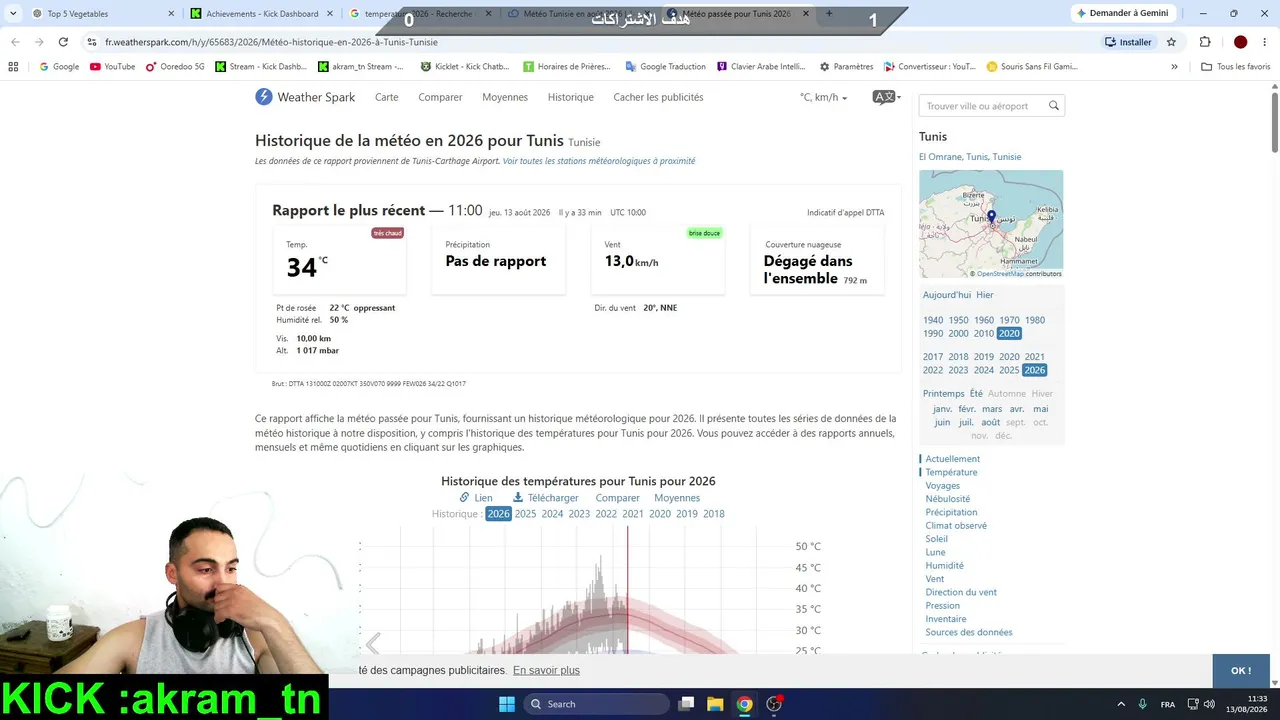Click the Windows taskbar Search box
Viewport: 1280px width, 720px height.
[596, 704]
